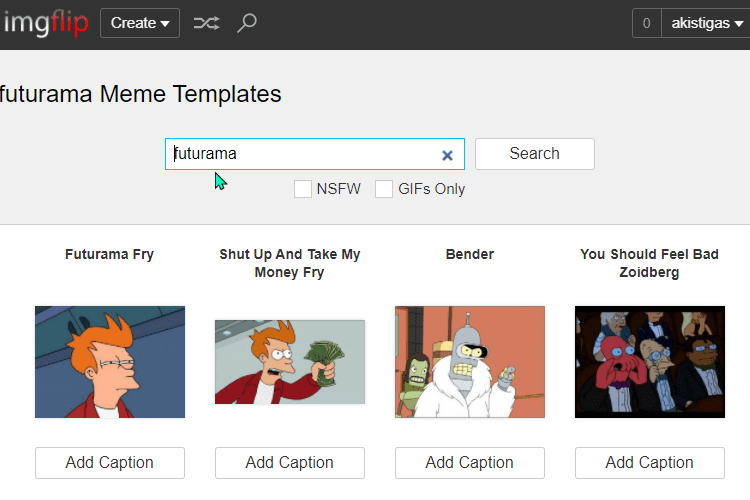
Task: Add Caption to Shut Up And Take My Money
Action: 290,463
